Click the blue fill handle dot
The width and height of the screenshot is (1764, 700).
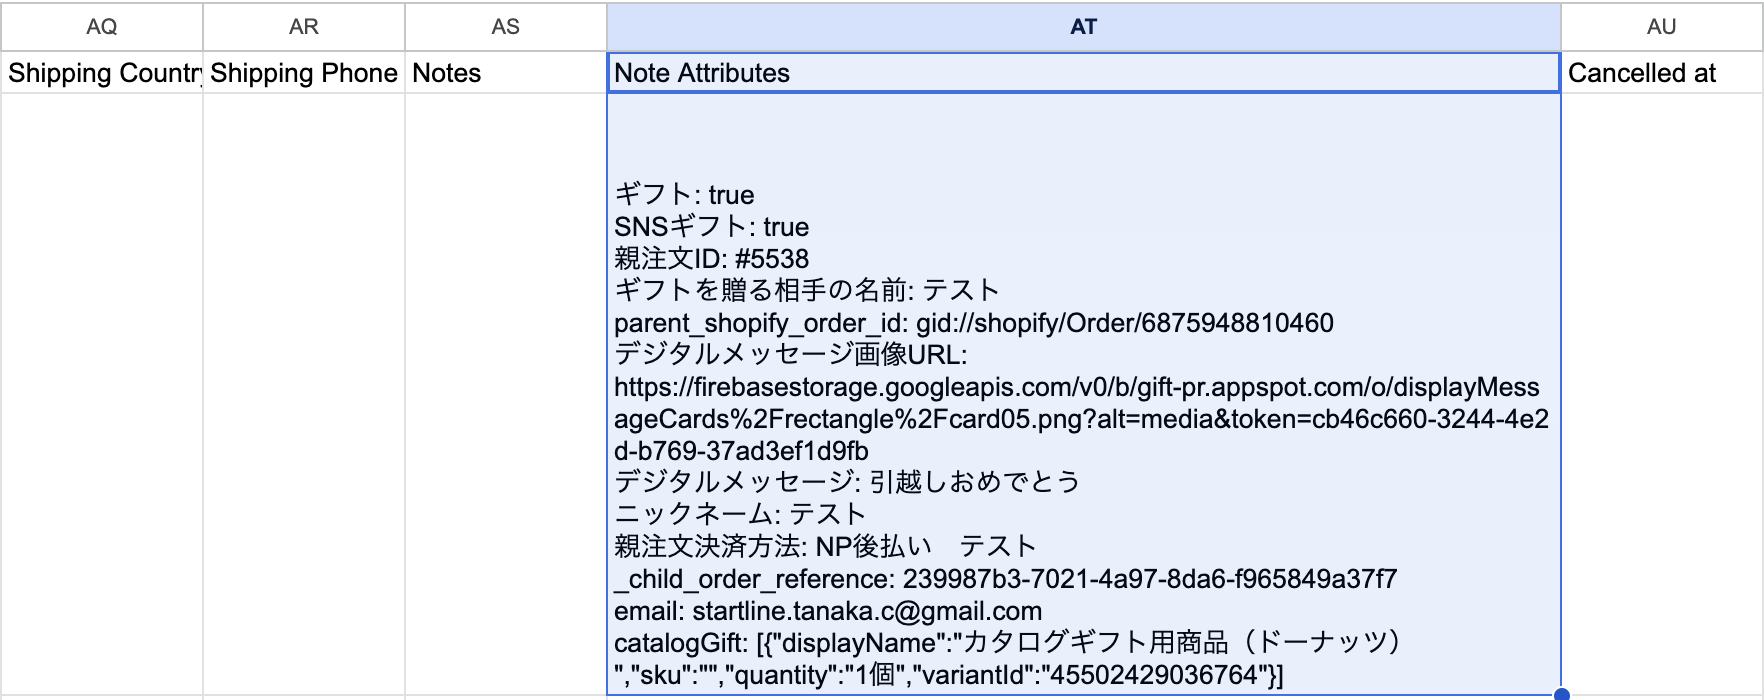tap(1561, 694)
